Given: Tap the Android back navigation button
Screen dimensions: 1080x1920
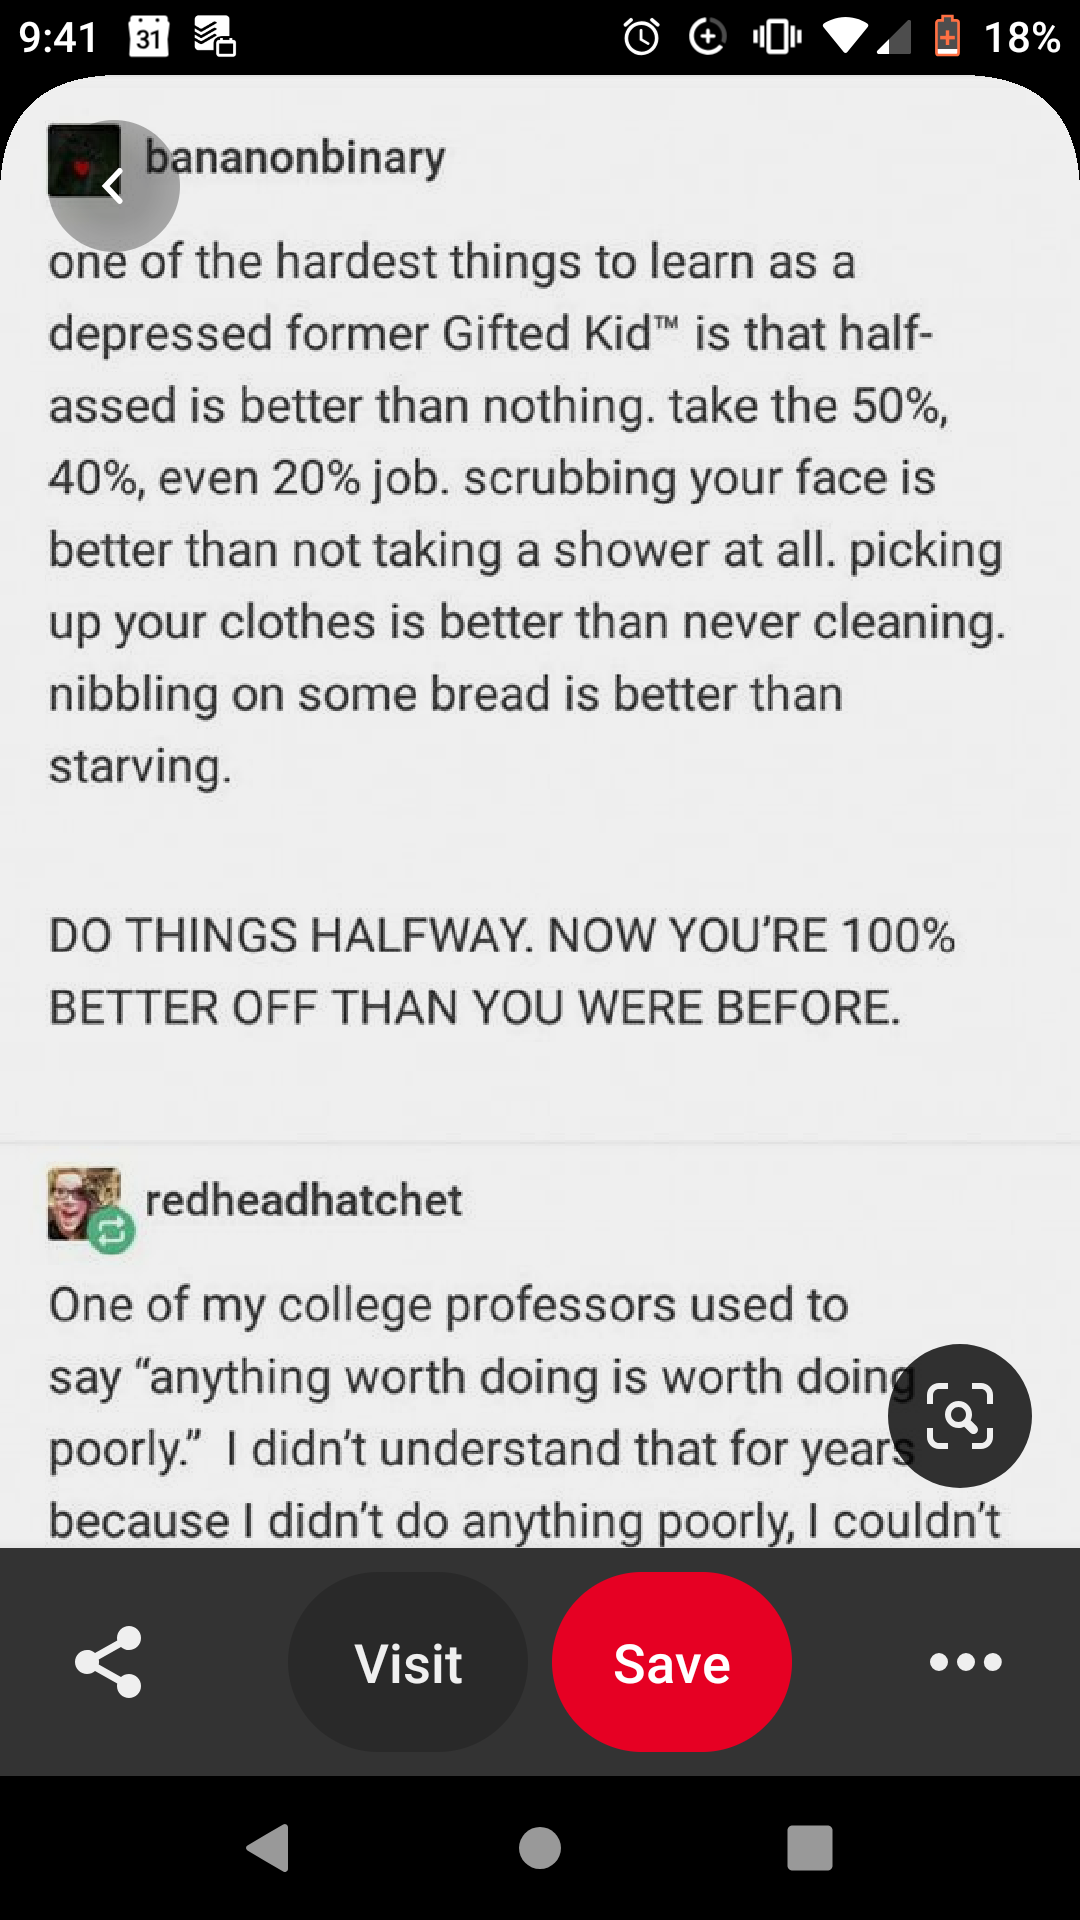Looking at the screenshot, I should [268, 1847].
